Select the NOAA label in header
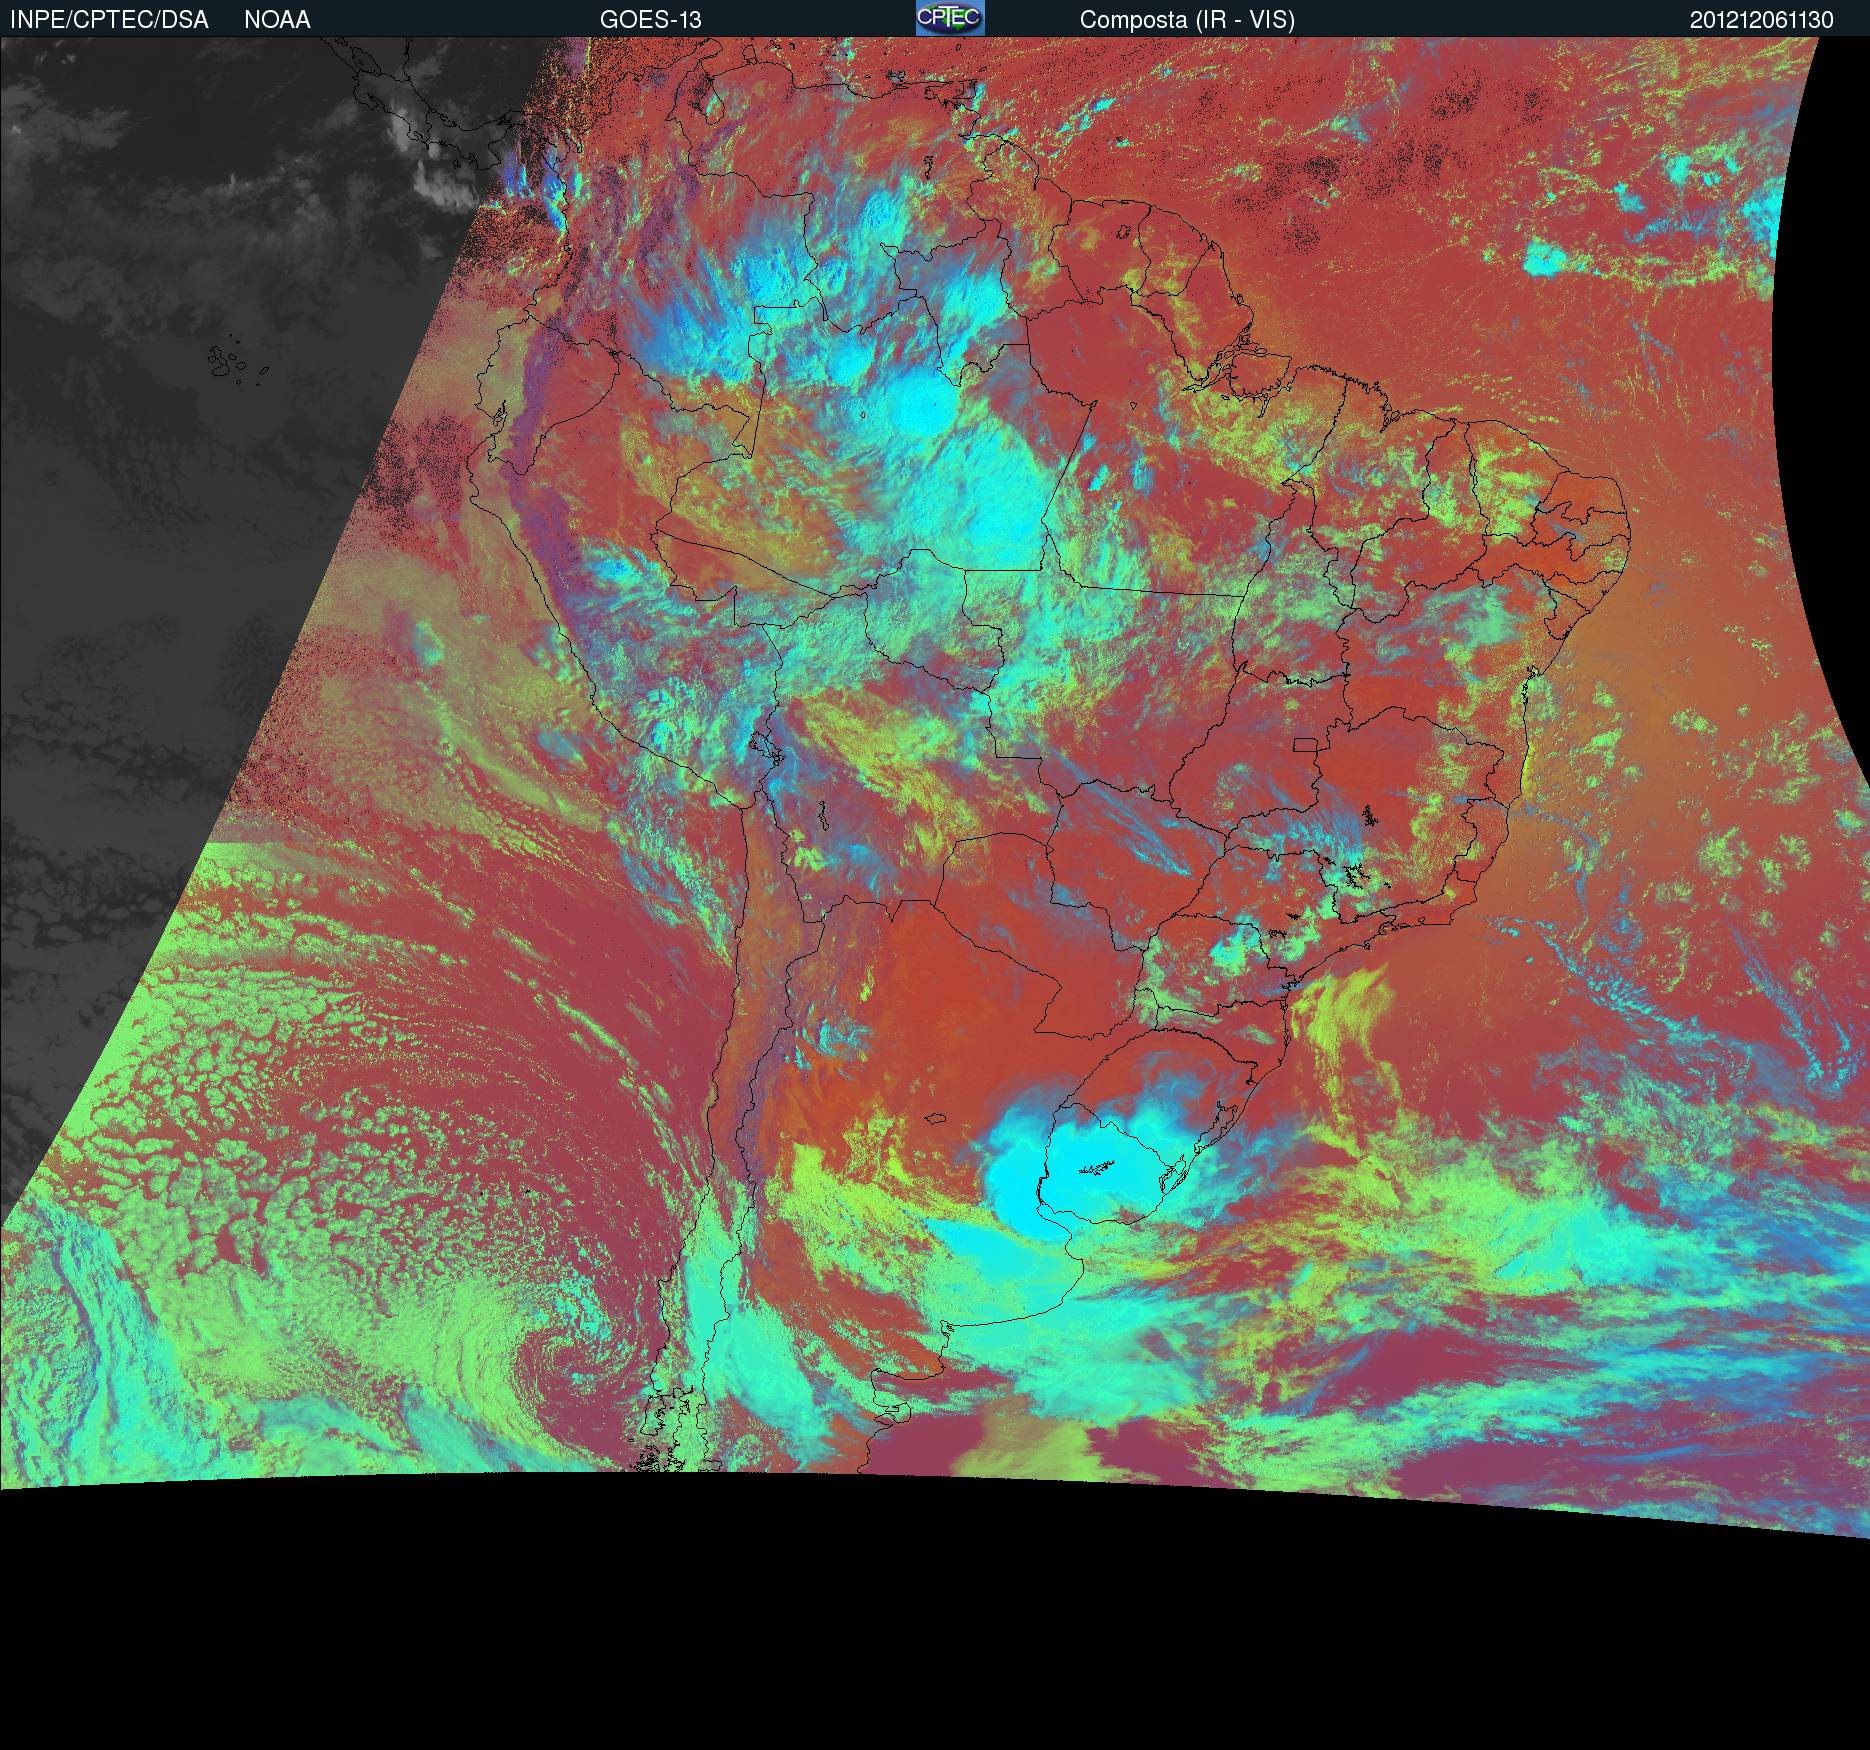This screenshot has width=1870, height=1750. pos(277,20)
